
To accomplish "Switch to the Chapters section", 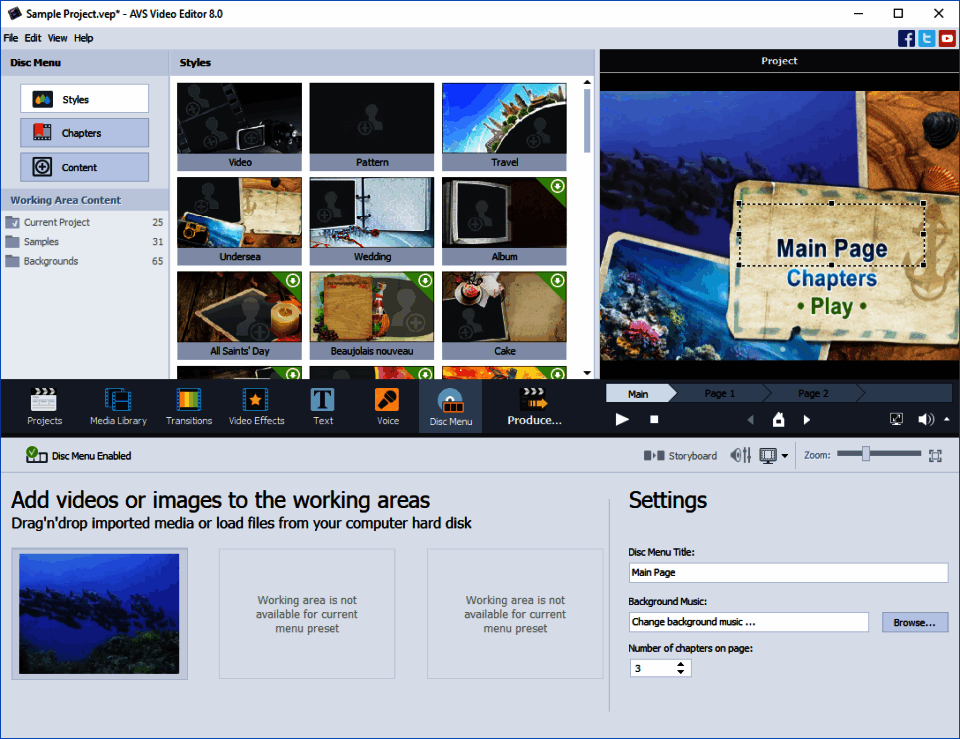I will click(84, 132).
